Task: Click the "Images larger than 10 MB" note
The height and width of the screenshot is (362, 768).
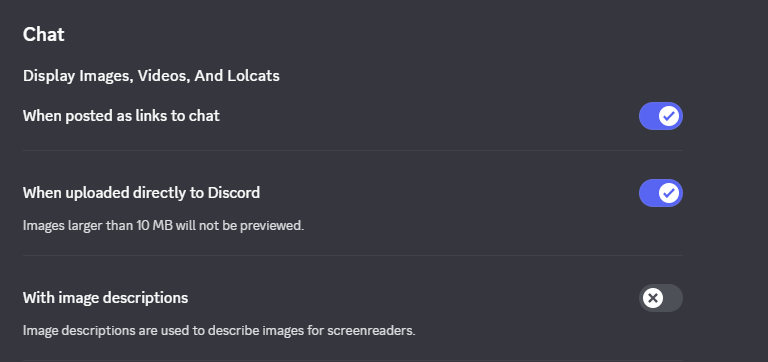Action: (x=163, y=226)
